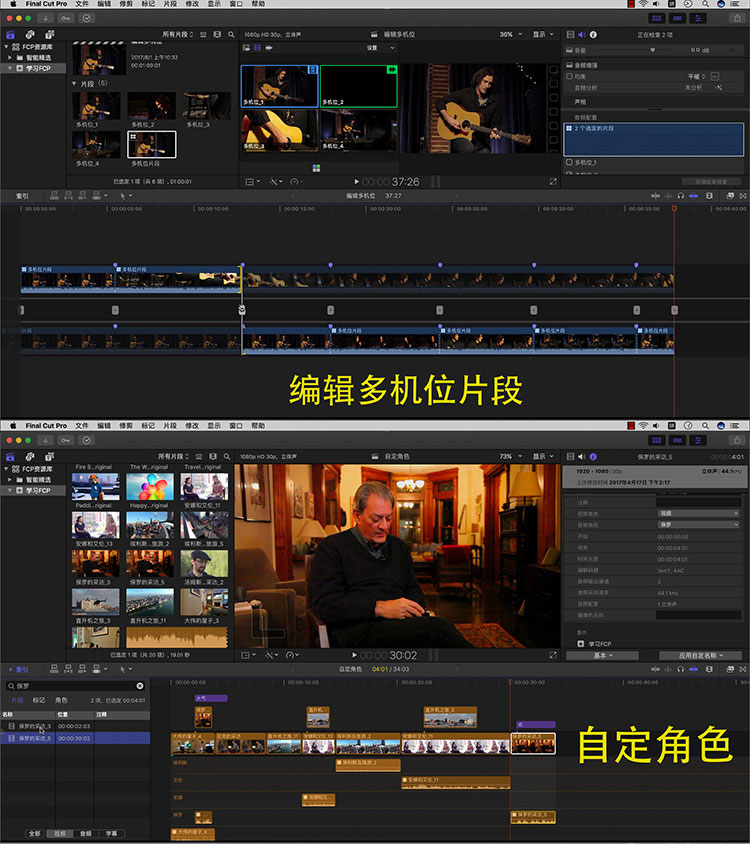The width and height of the screenshot is (750, 844).
Task: Open photos and audio sidebar in top window
Action: click(30, 34)
